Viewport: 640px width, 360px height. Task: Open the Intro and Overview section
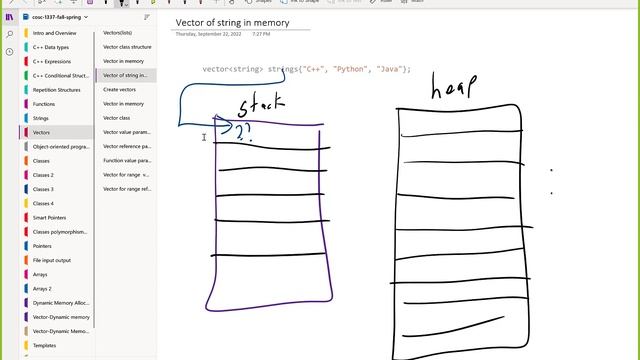56,33
